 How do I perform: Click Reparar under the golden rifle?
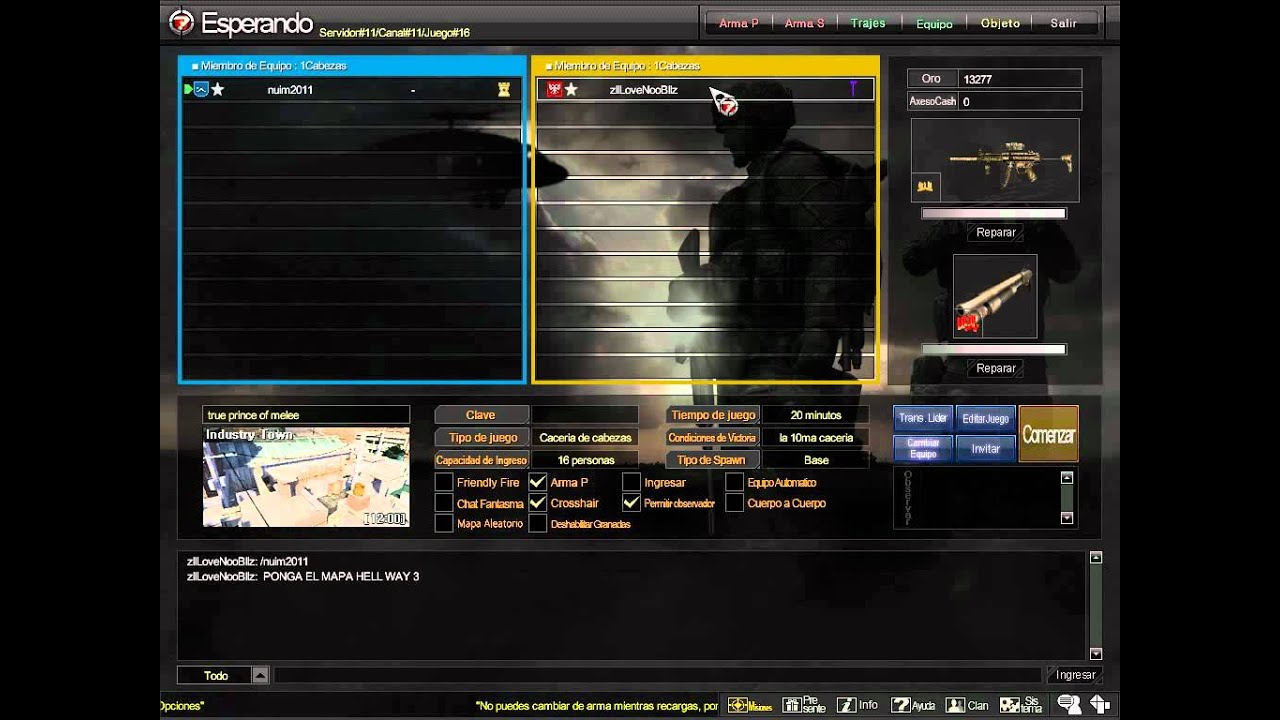point(995,232)
